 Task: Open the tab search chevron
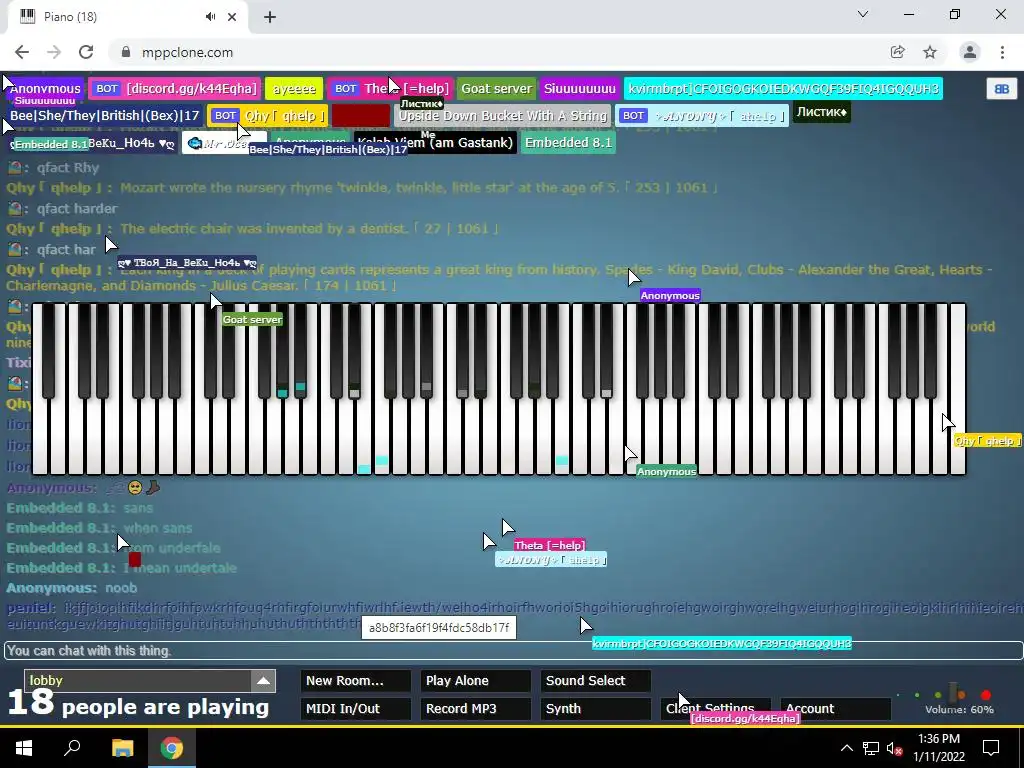(863, 14)
